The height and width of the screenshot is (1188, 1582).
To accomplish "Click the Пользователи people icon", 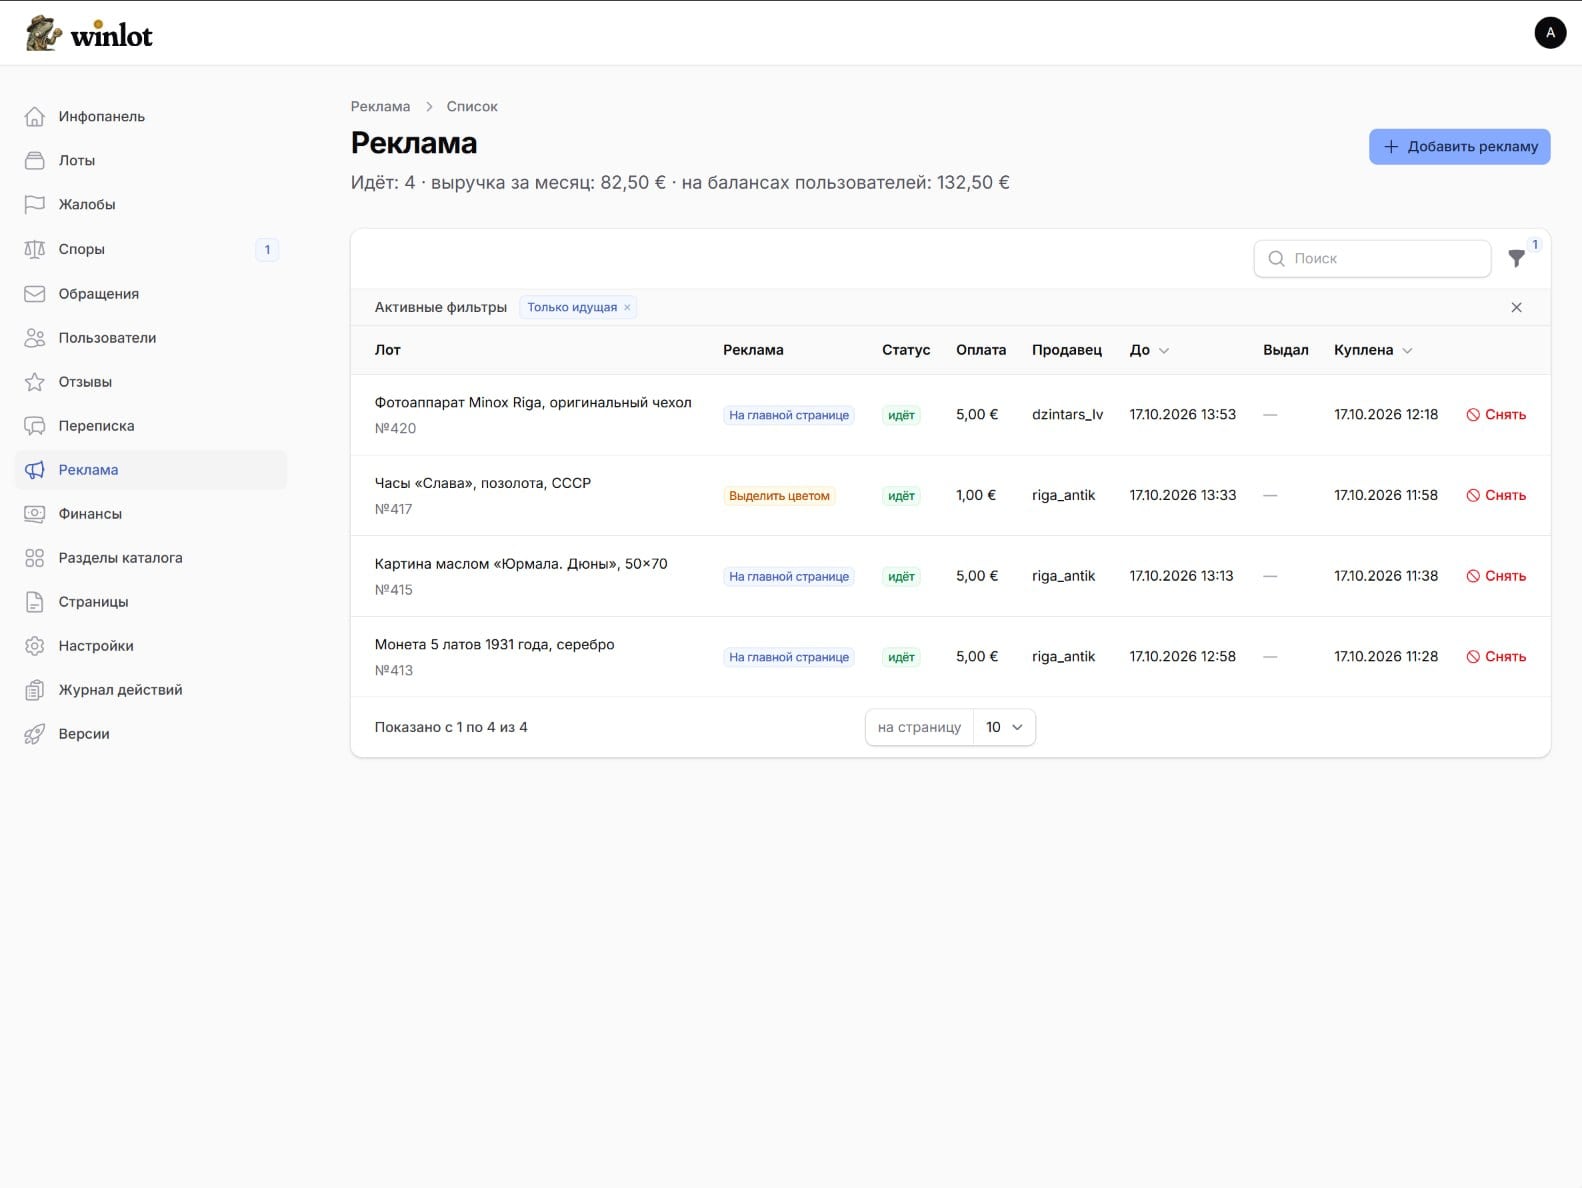I will click(34, 337).
